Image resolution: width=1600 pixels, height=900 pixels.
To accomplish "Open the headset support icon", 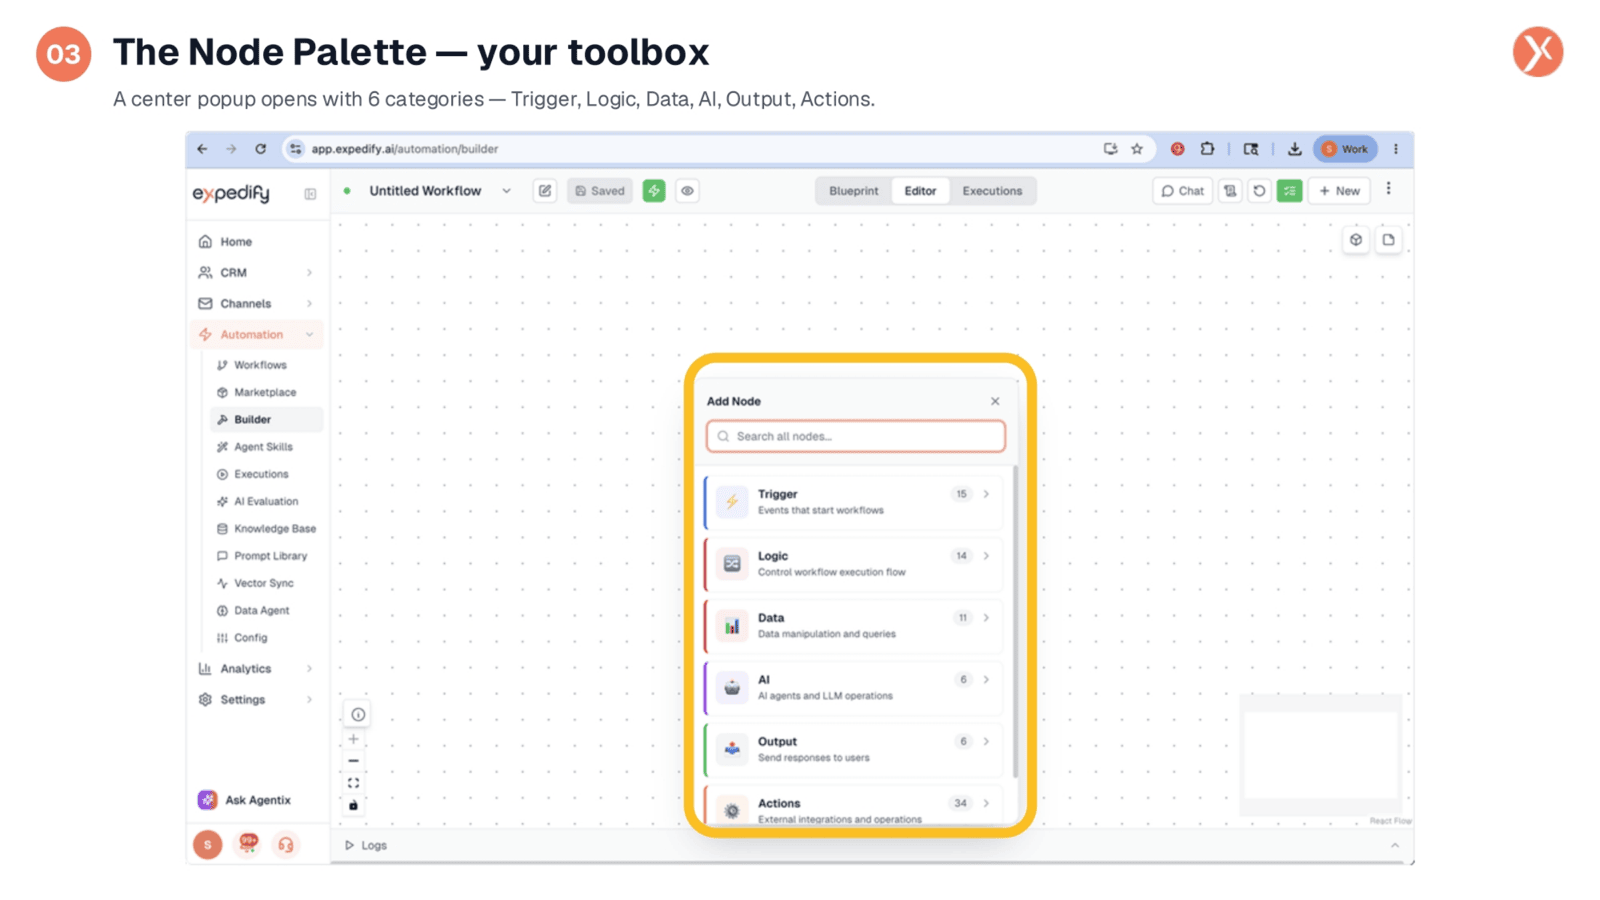I will (286, 845).
